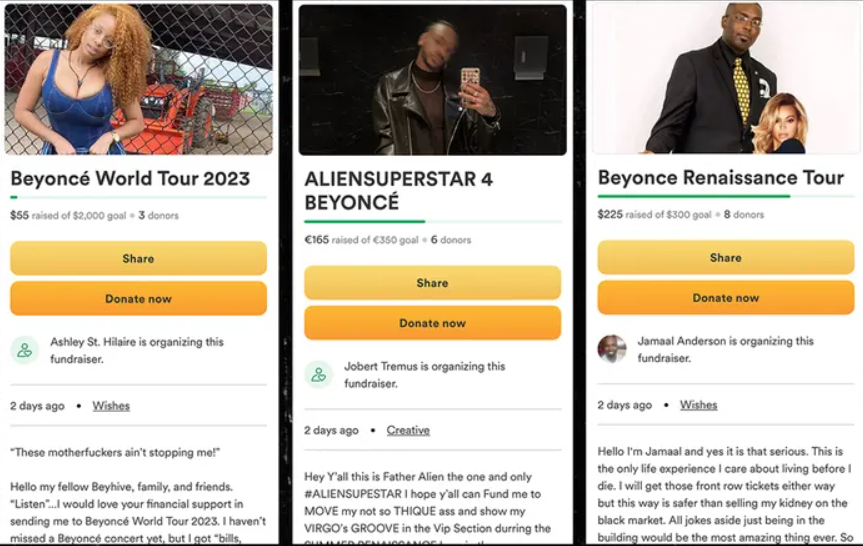The height and width of the screenshot is (546, 863).
Task: Click the $225 of $300 progress bar
Action: (x=725, y=197)
